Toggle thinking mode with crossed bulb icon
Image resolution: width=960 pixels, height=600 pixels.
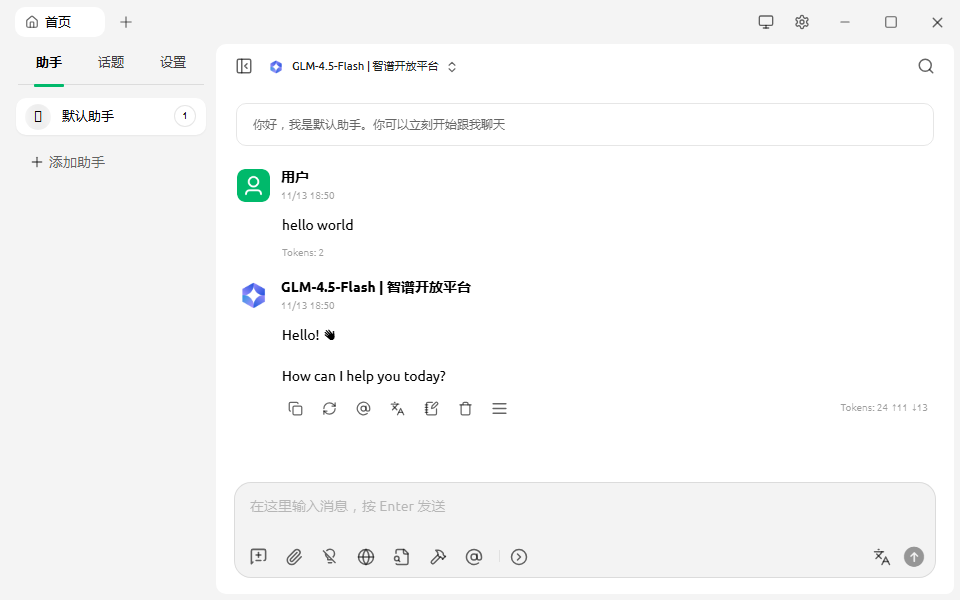[x=329, y=557]
